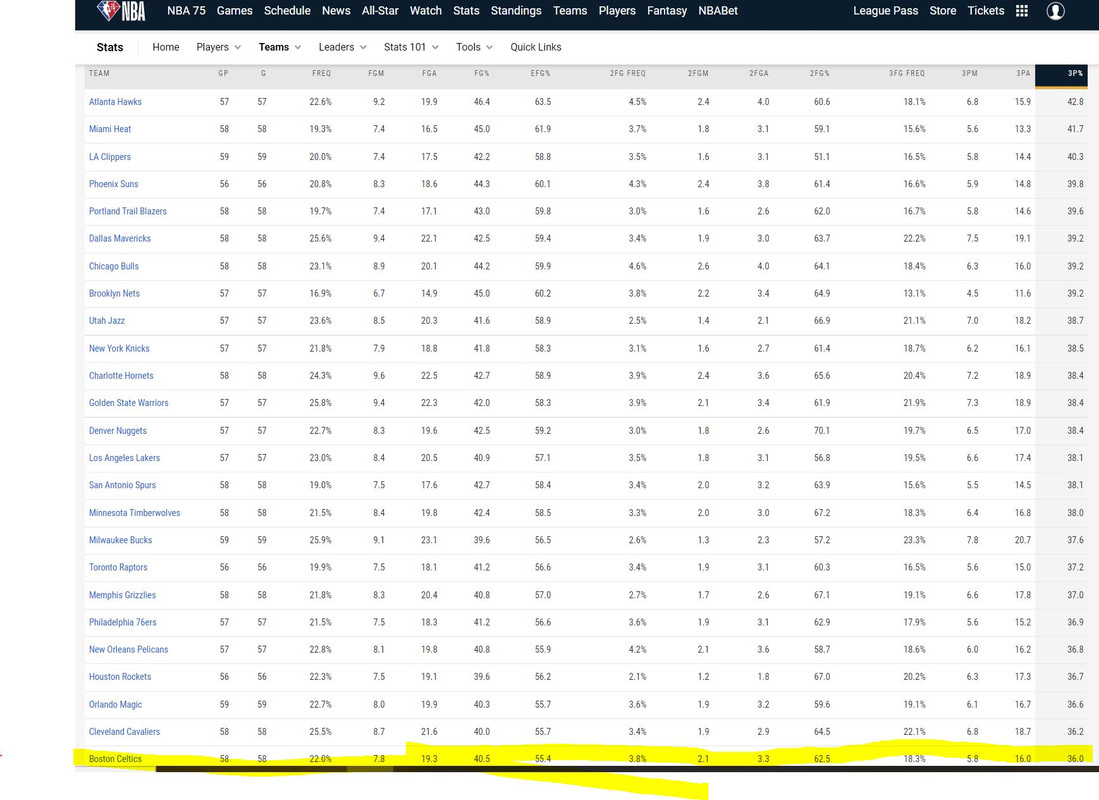This screenshot has width=1099, height=800.
Task: Click the Stats section title
Action: [x=109, y=47]
